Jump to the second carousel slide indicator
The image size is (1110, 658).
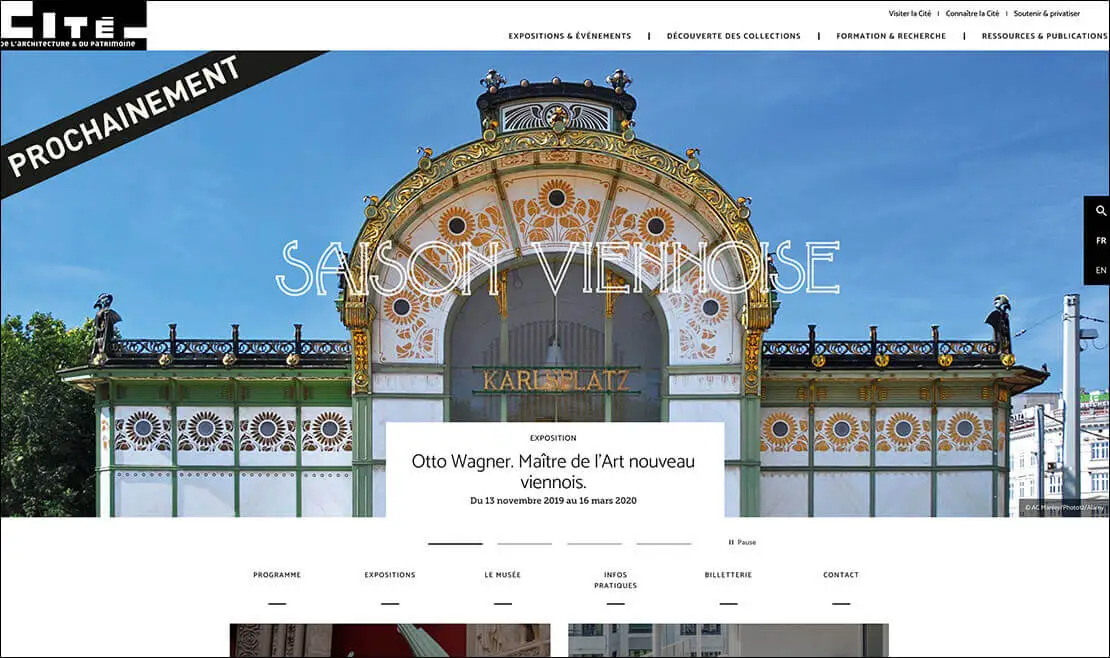[x=524, y=542]
